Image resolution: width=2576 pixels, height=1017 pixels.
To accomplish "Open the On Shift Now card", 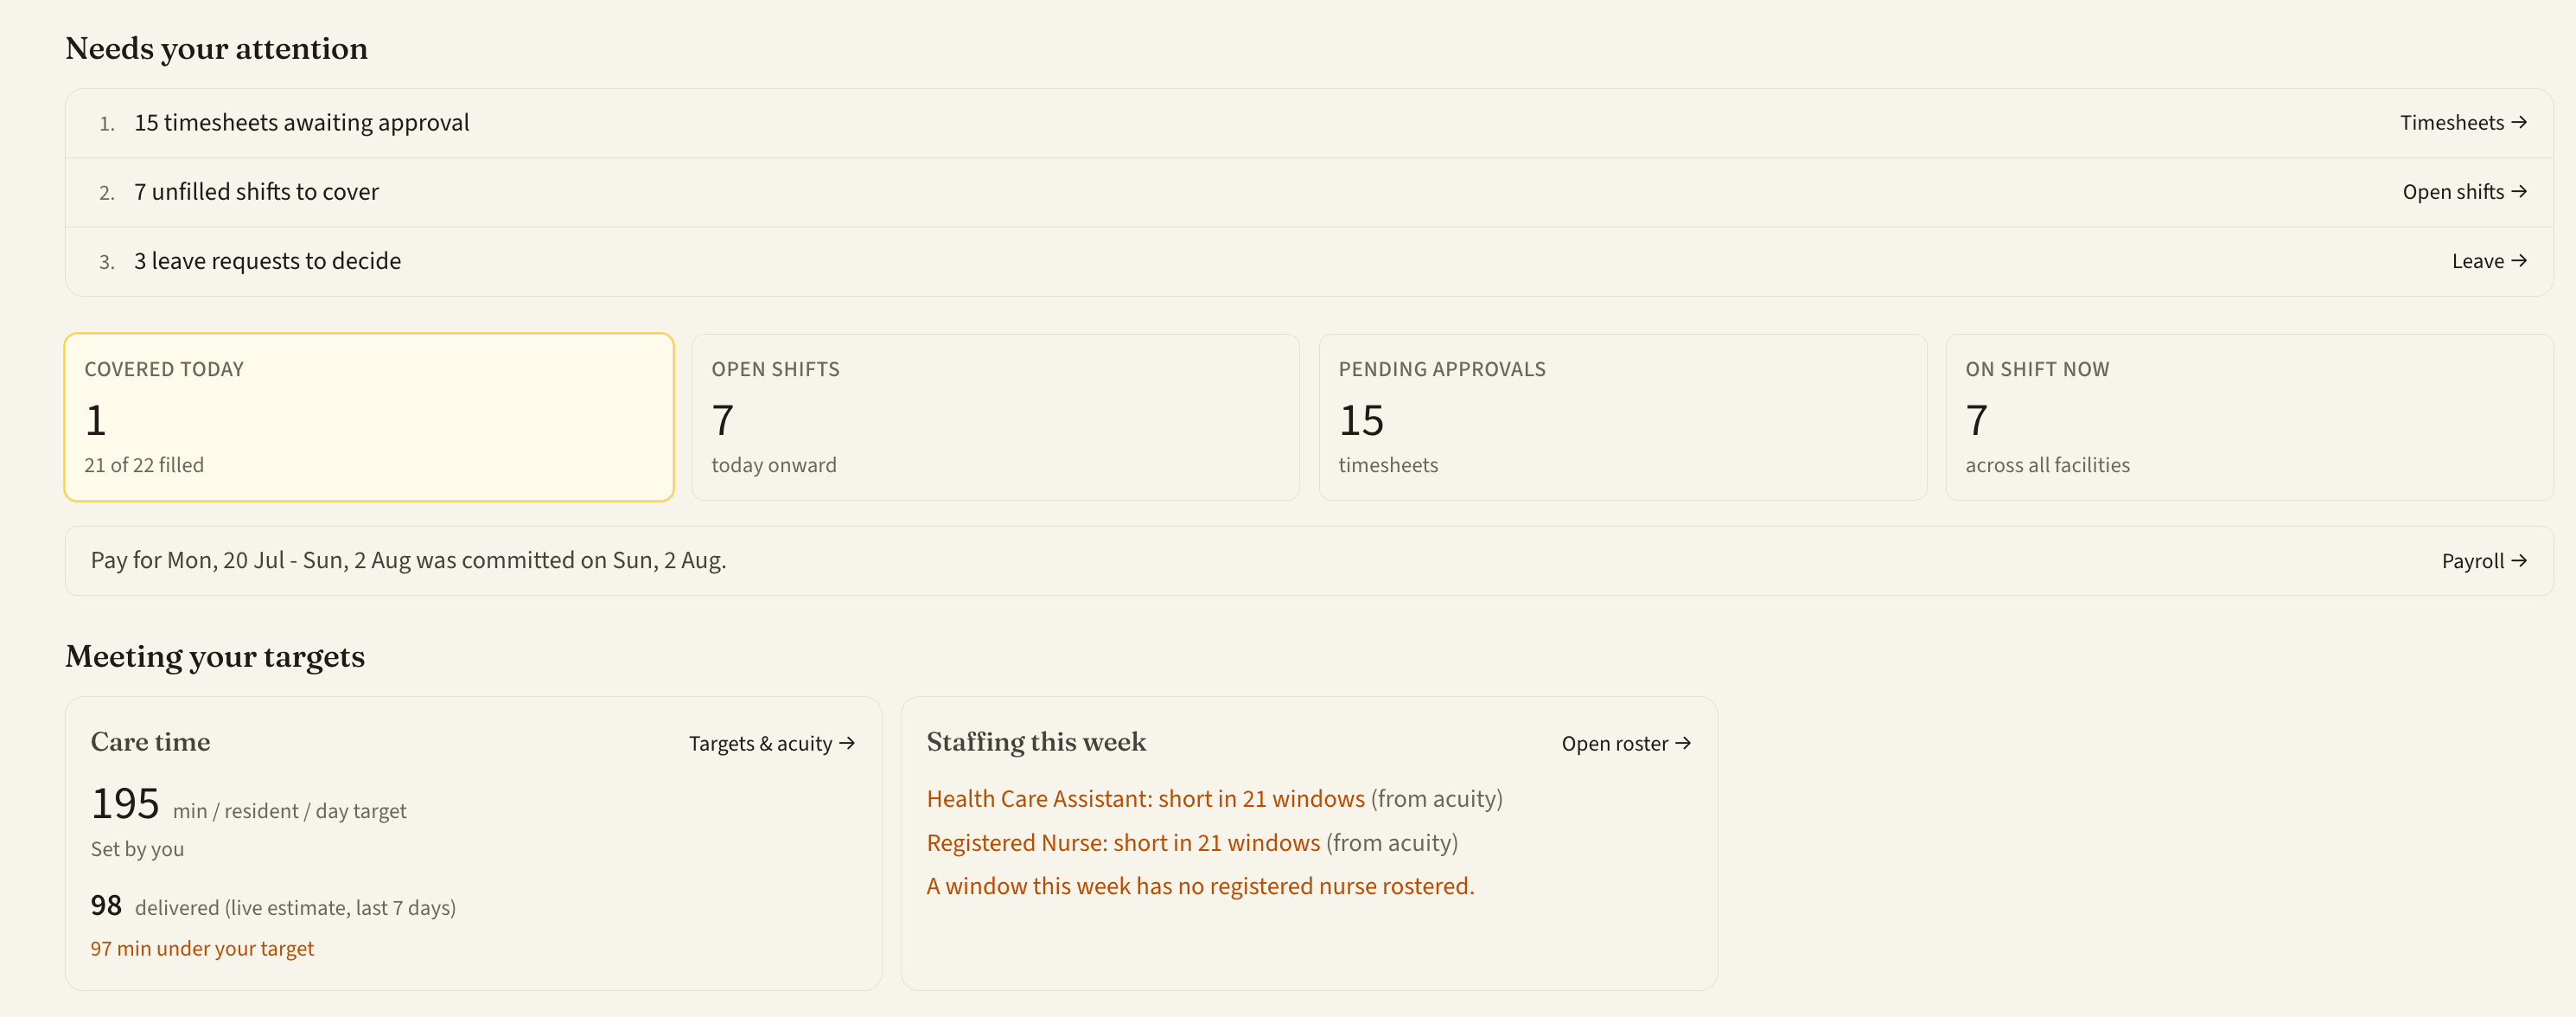I will [x=2249, y=417].
